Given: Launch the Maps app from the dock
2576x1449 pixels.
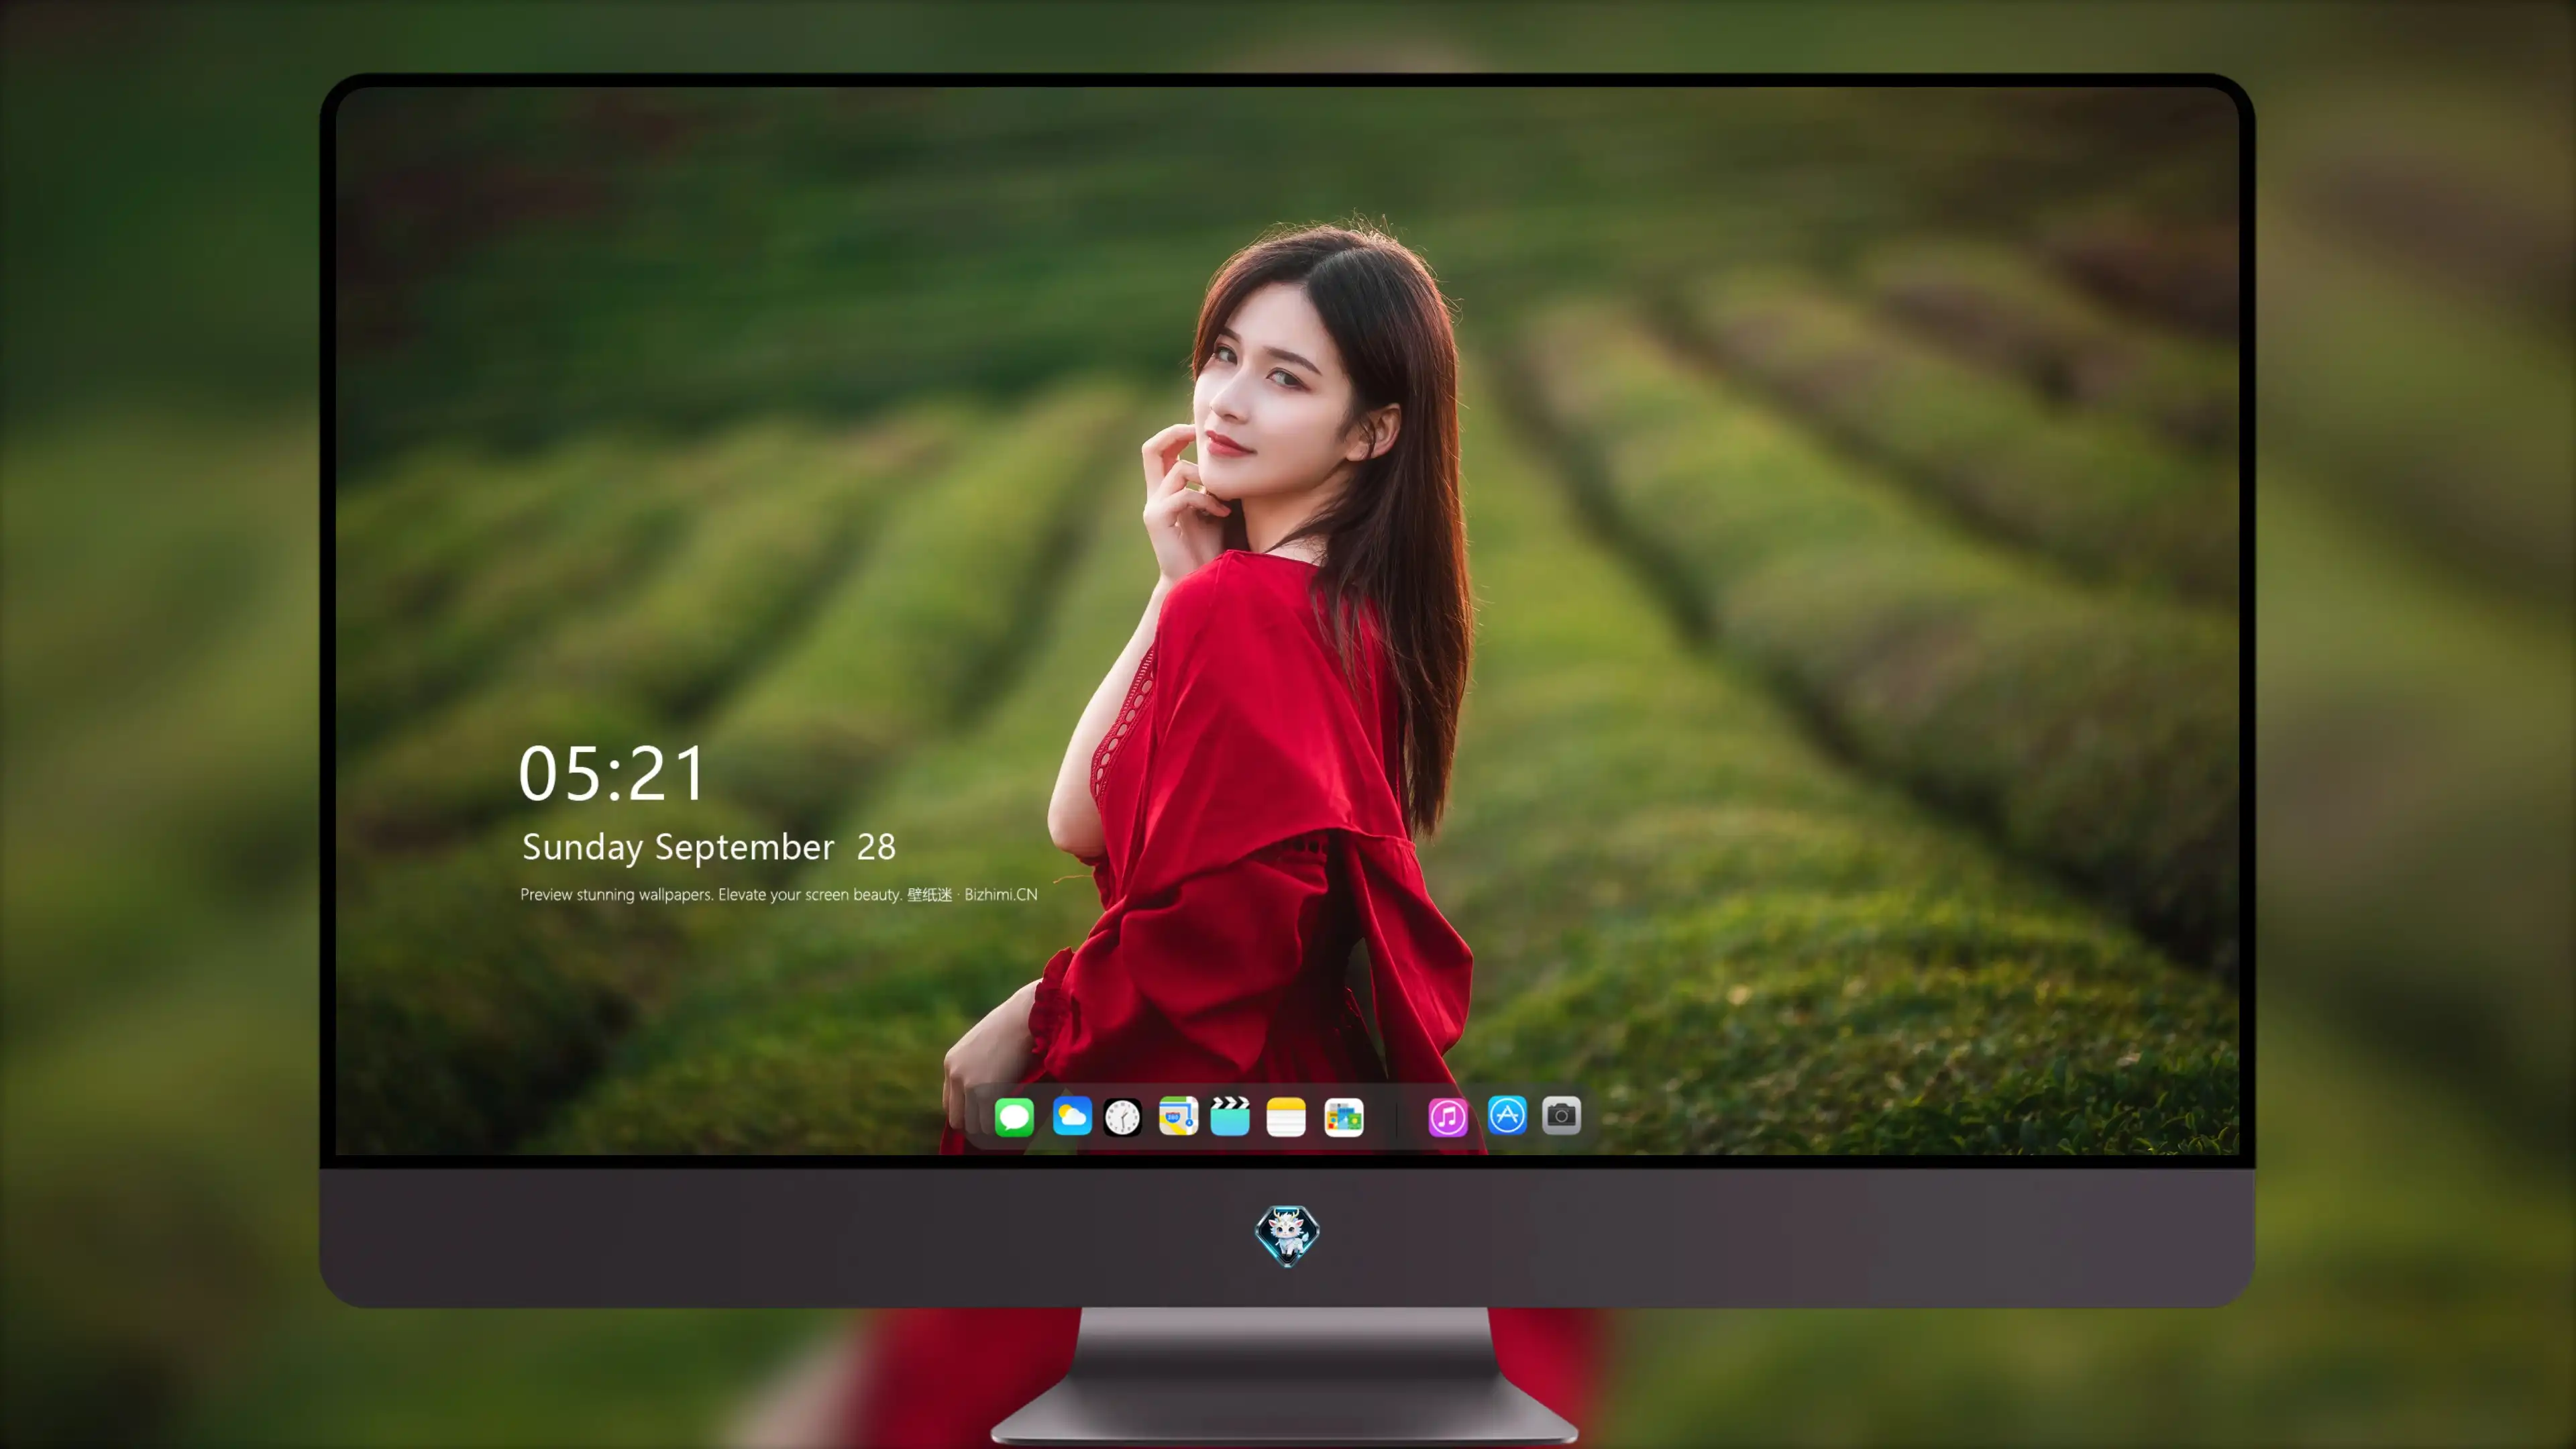Looking at the screenshot, I should click(1178, 1116).
